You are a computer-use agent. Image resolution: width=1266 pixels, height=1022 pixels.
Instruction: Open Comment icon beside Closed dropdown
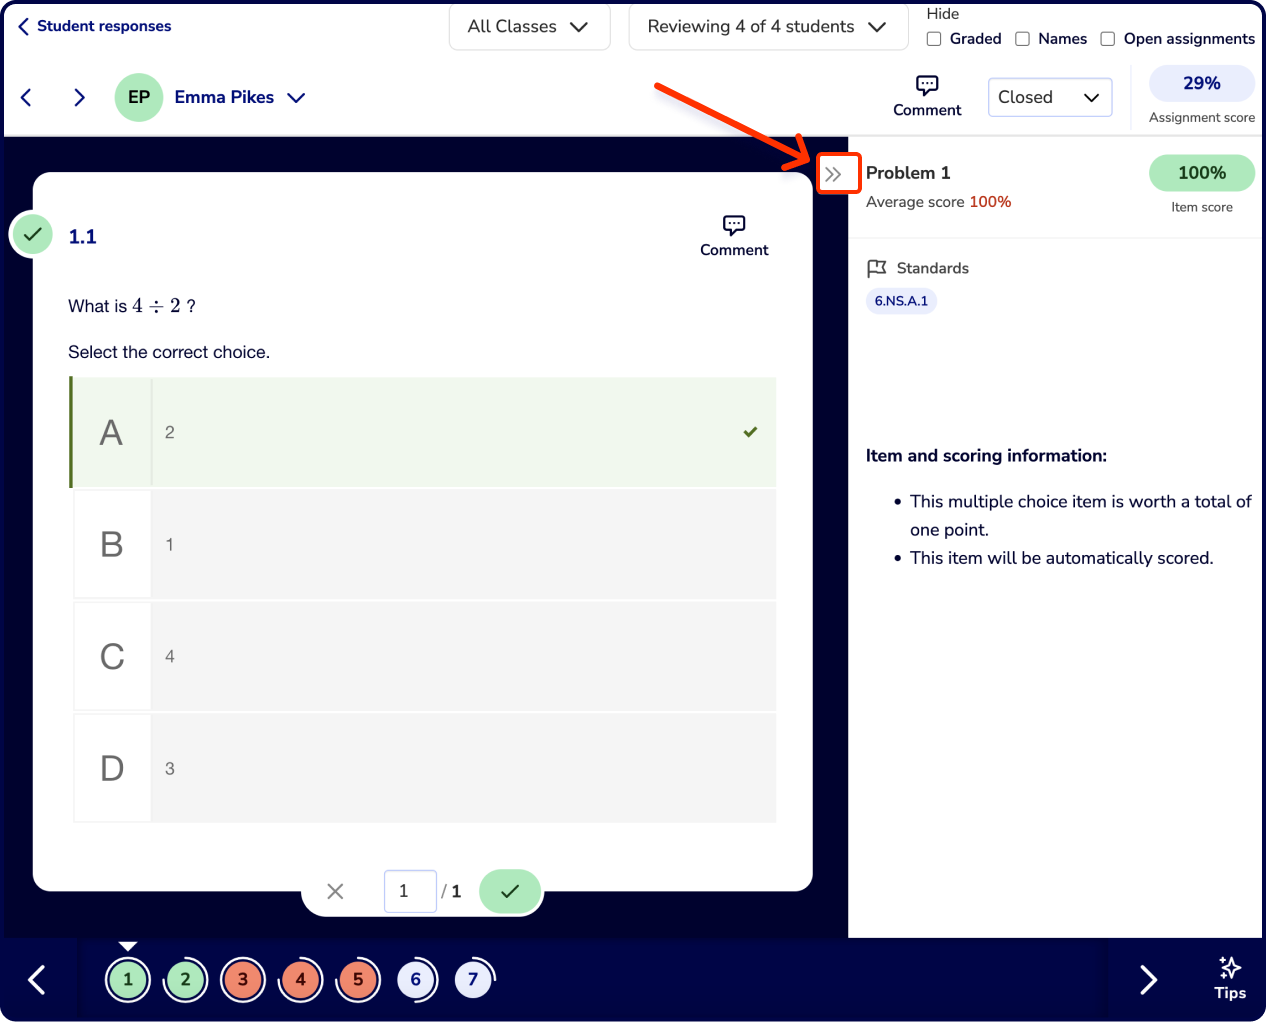(x=927, y=96)
